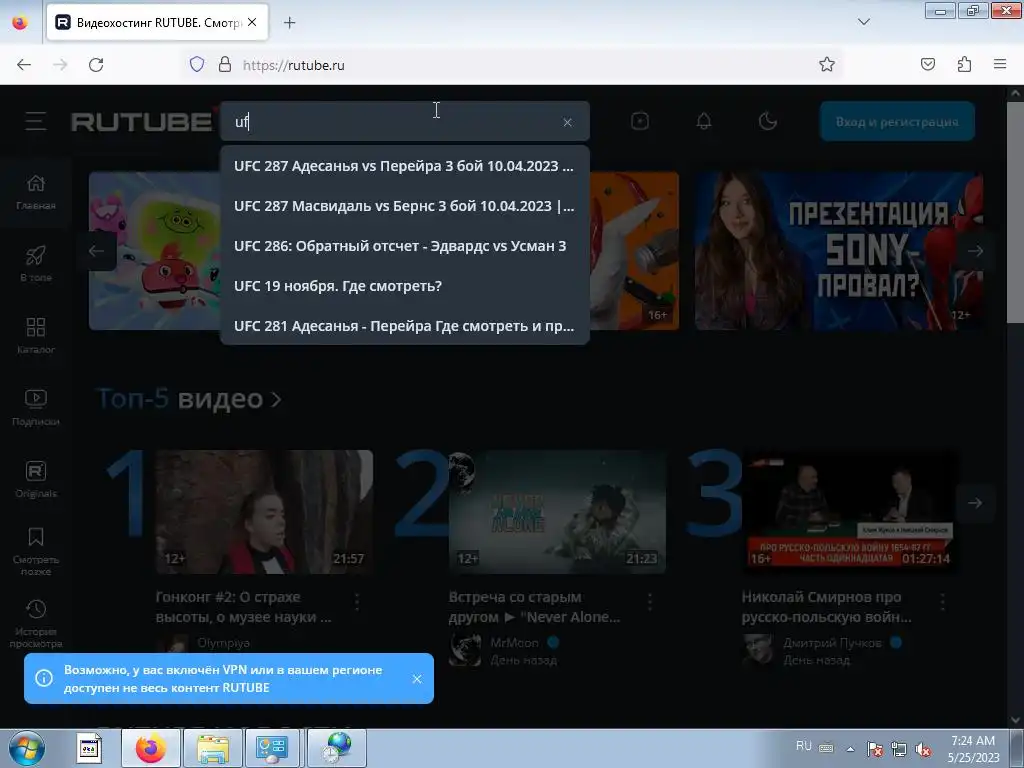The height and width of the screenshot is (768, 1024).
Task: Click the RUTUBE logo
Action: point(142,121)
